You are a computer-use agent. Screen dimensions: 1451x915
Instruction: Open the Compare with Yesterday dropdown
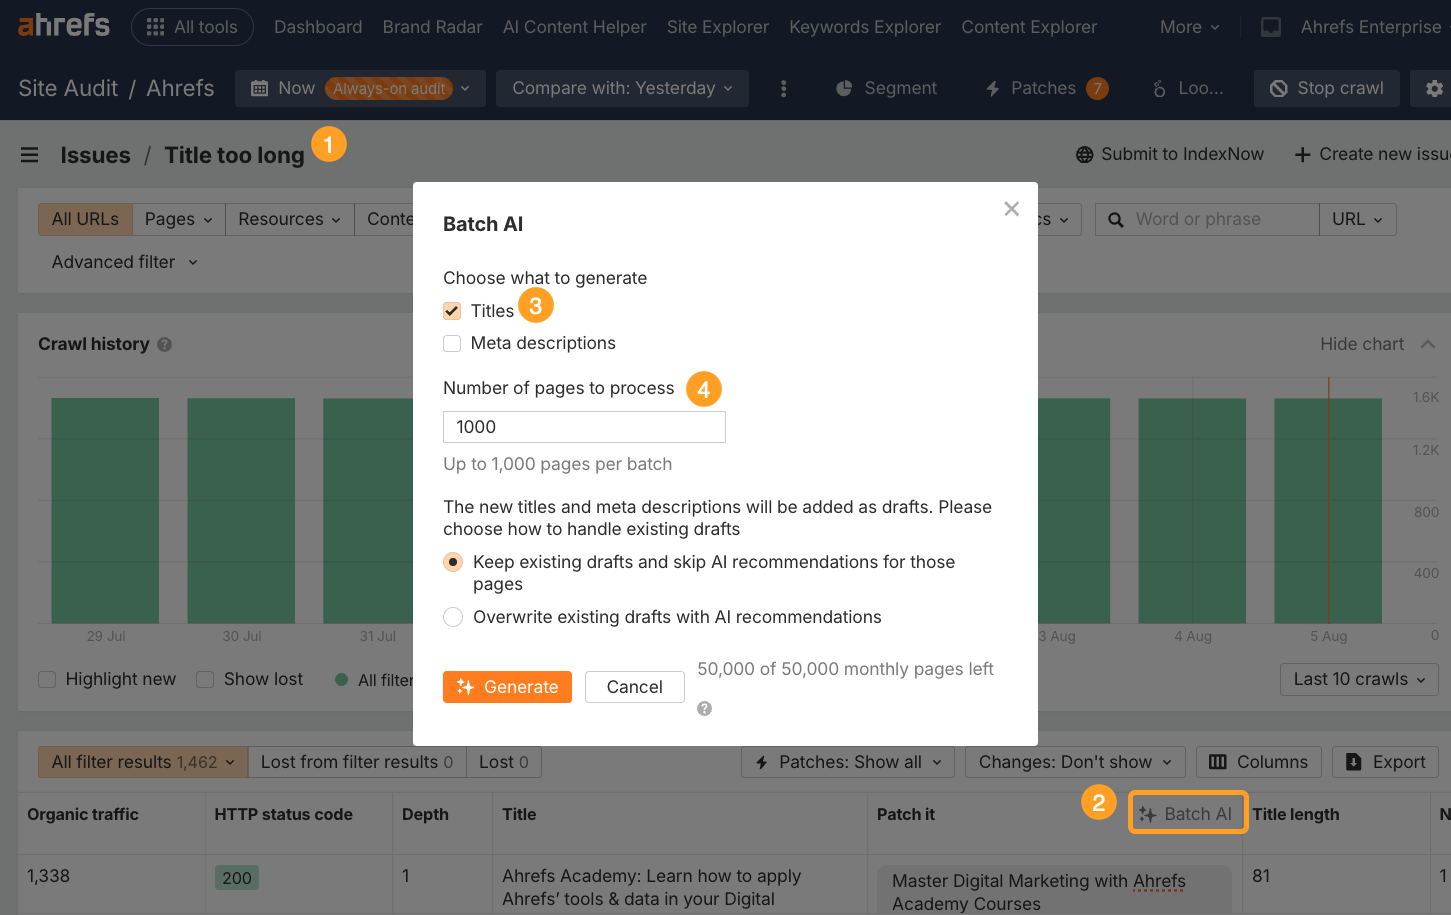coord(621,88)
